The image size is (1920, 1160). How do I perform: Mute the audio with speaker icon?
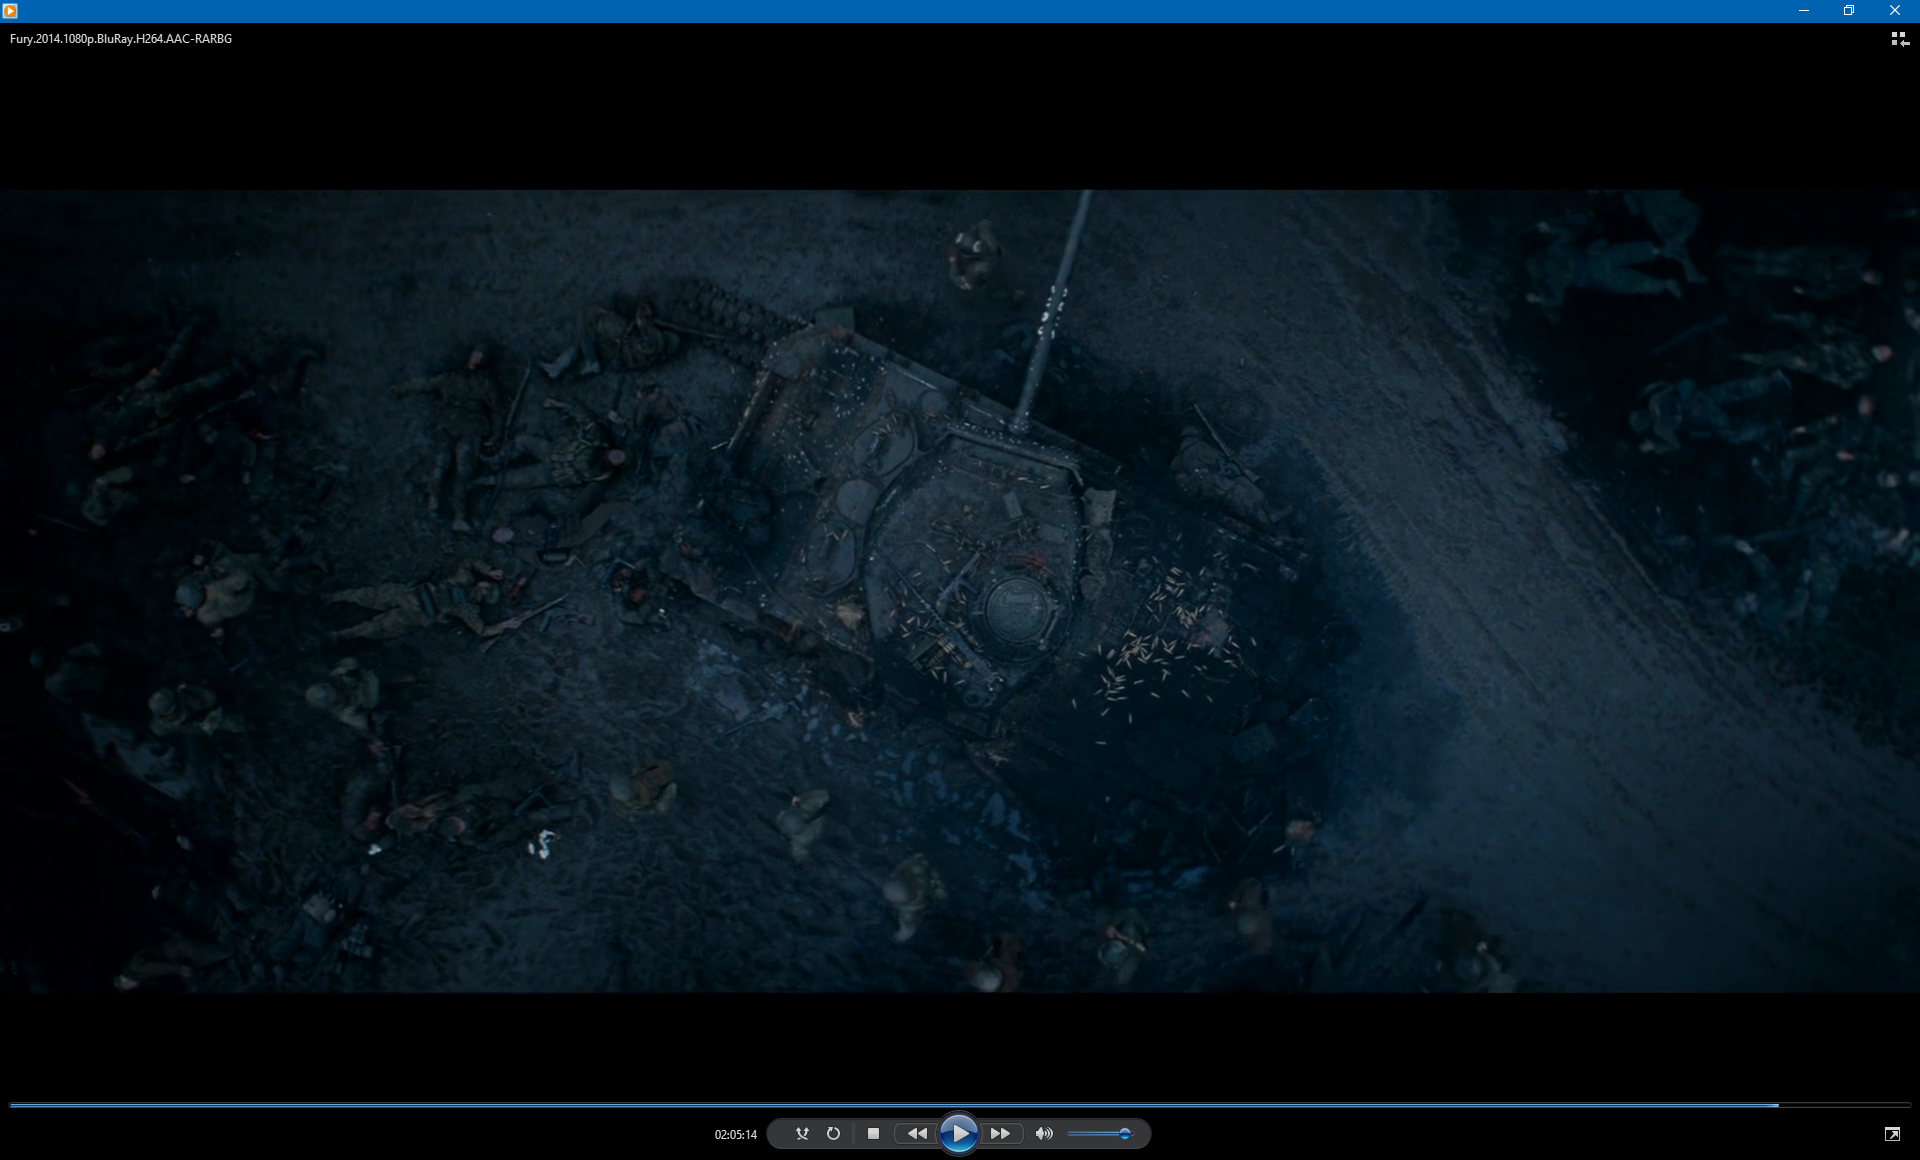1044,1133
